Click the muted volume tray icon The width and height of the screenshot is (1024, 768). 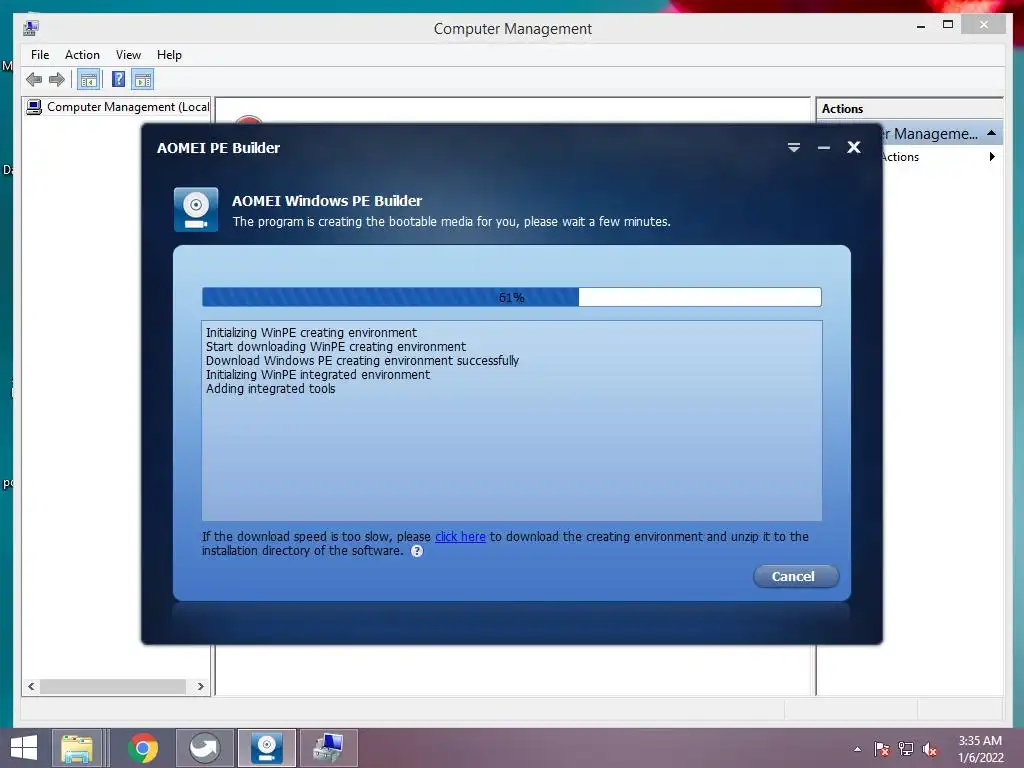930,749
